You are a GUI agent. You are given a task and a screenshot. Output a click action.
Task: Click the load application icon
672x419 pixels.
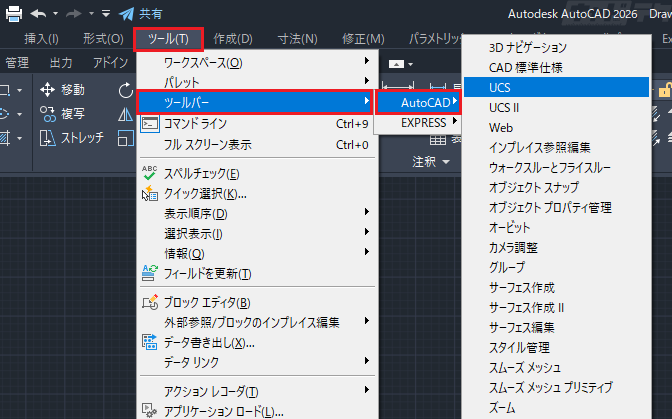pos(150,411)
